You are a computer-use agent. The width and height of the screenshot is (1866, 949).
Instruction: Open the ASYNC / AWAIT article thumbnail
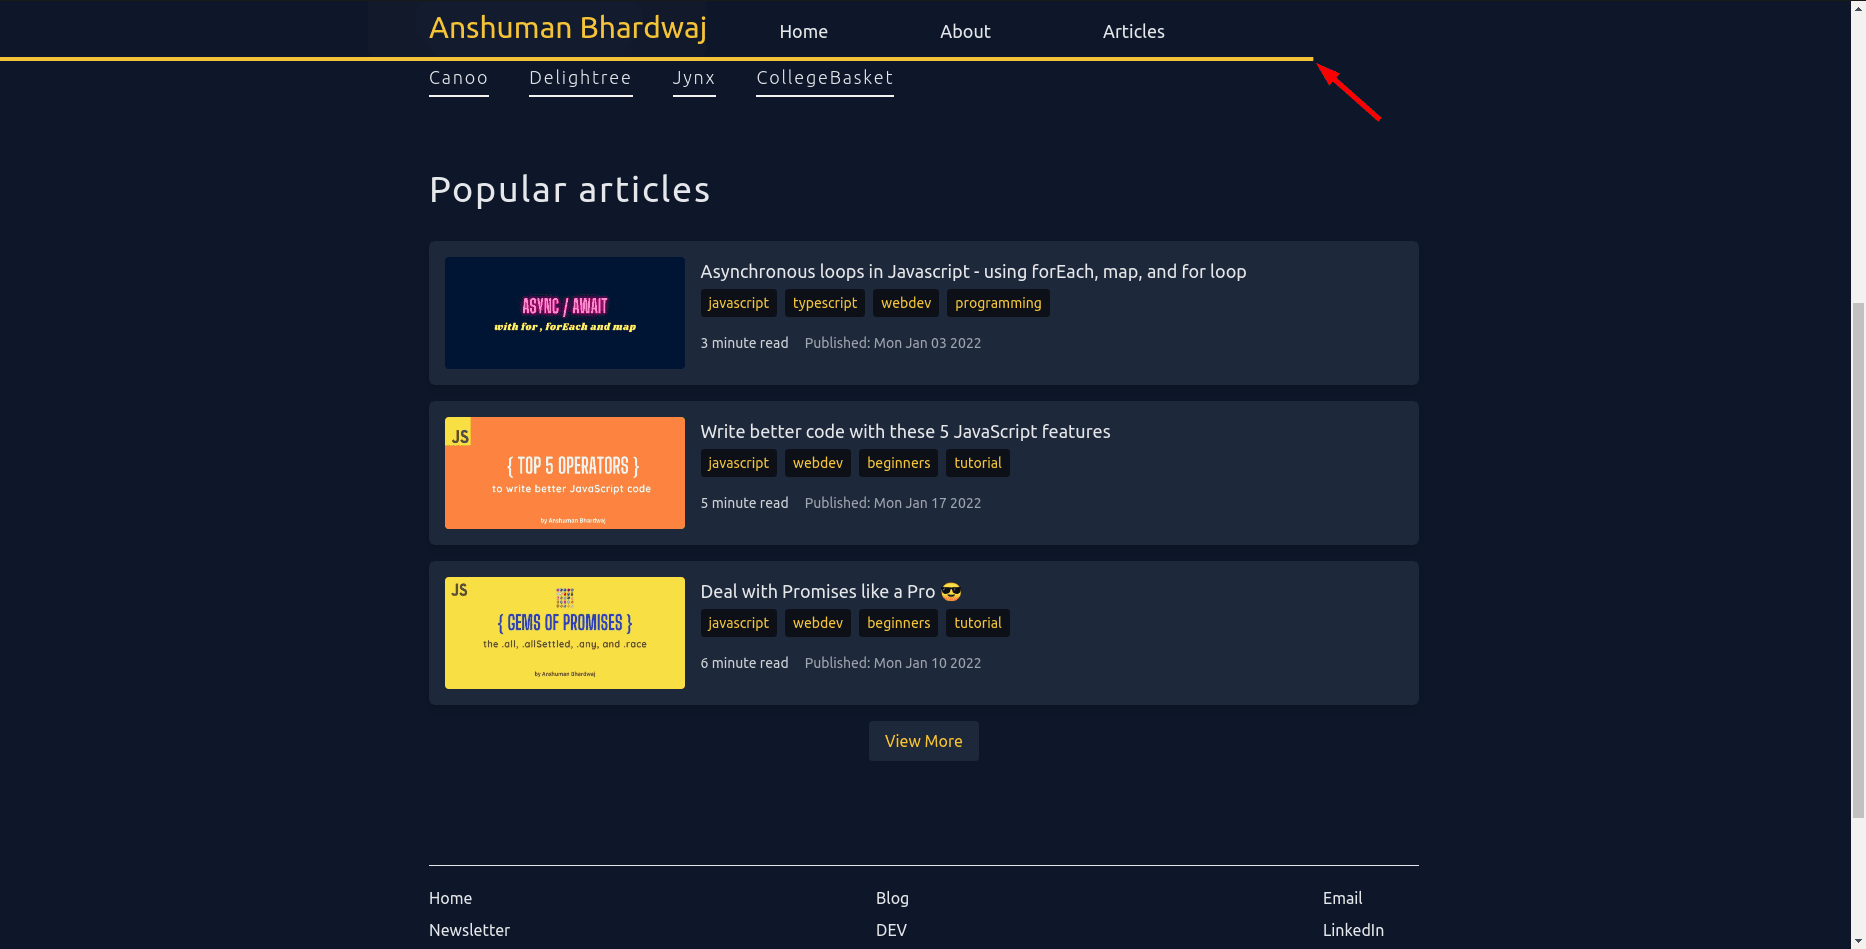[564, 313]
